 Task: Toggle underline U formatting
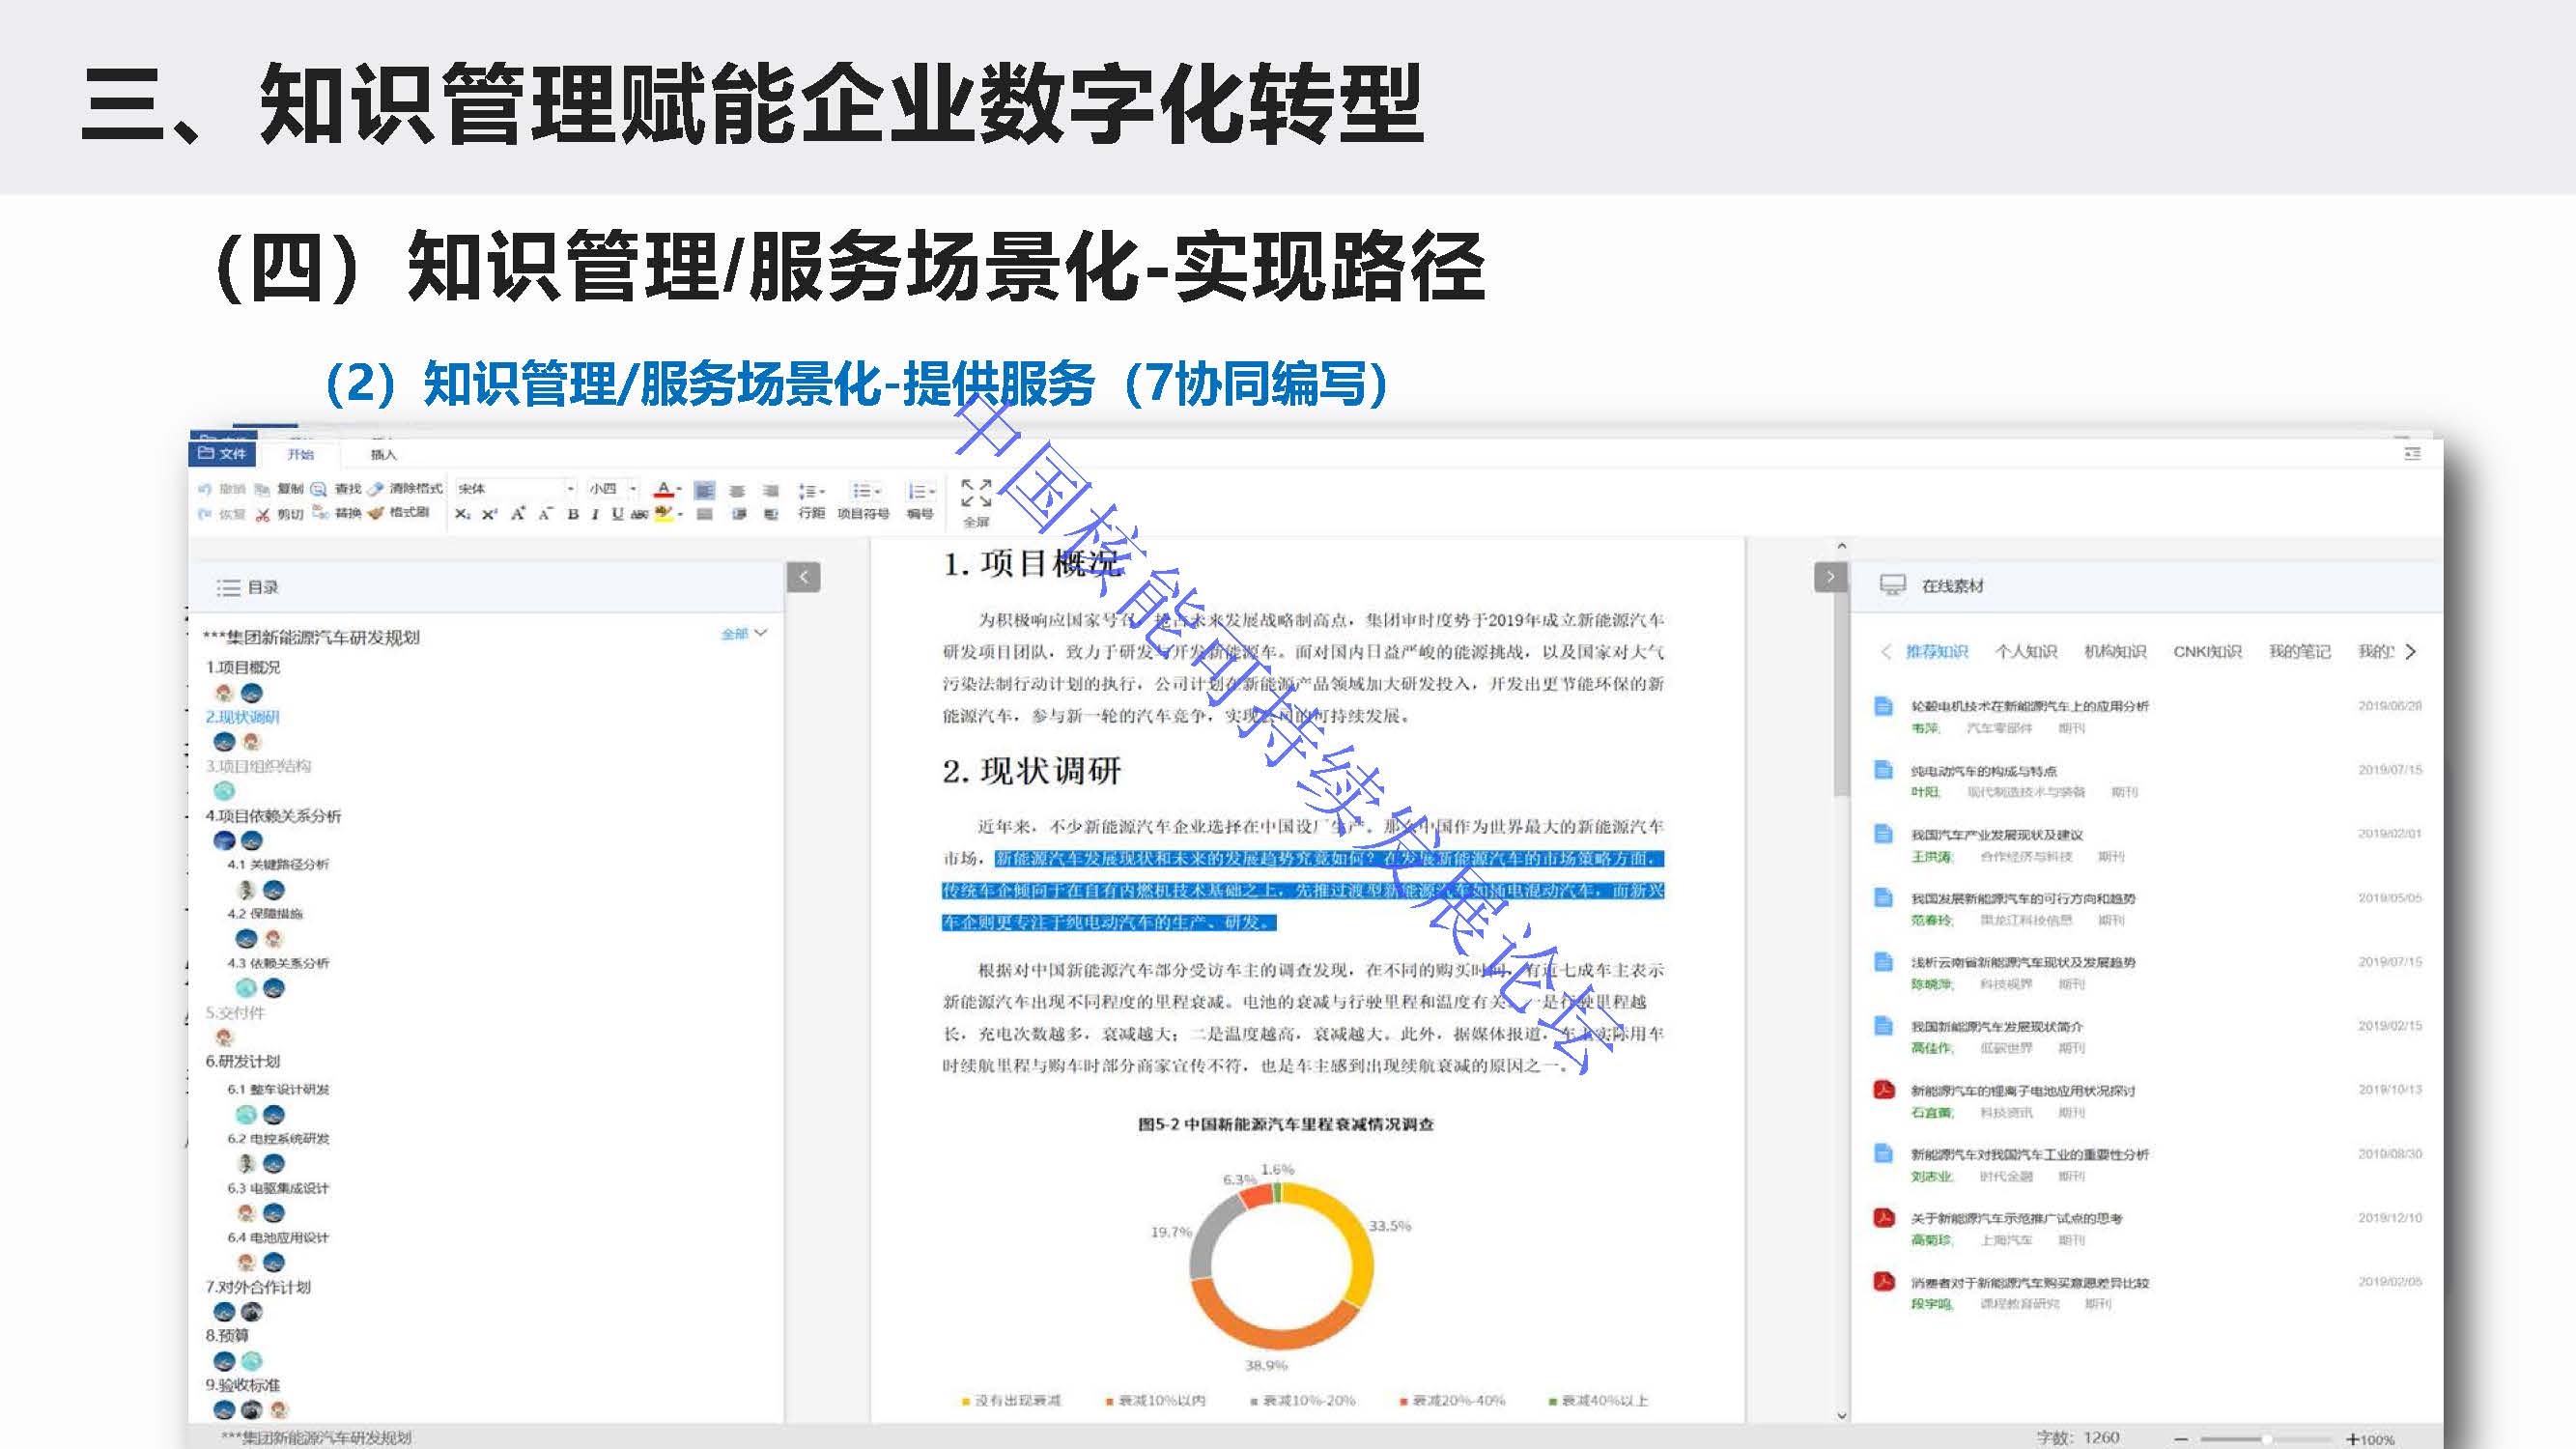pyautogui.click(x=617, y=514)
